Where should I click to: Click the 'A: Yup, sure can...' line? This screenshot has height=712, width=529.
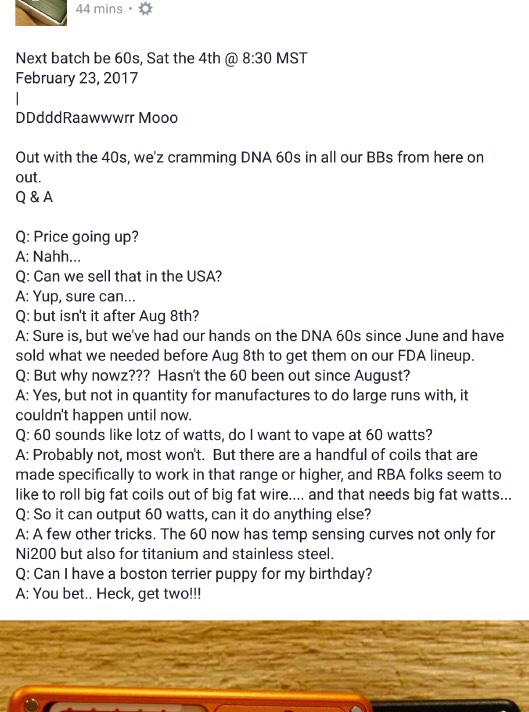click(x=75, y=297)
